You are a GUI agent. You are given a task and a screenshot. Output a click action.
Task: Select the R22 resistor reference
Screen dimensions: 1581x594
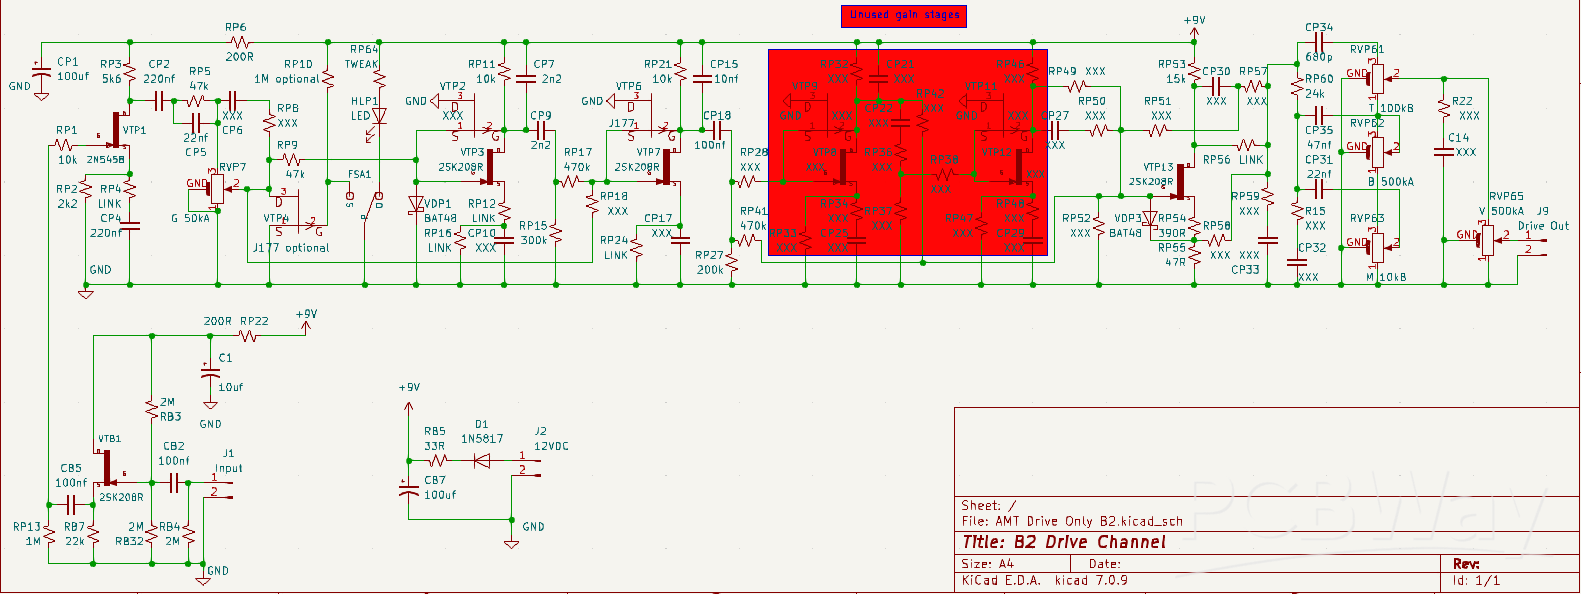point(1462,101)
